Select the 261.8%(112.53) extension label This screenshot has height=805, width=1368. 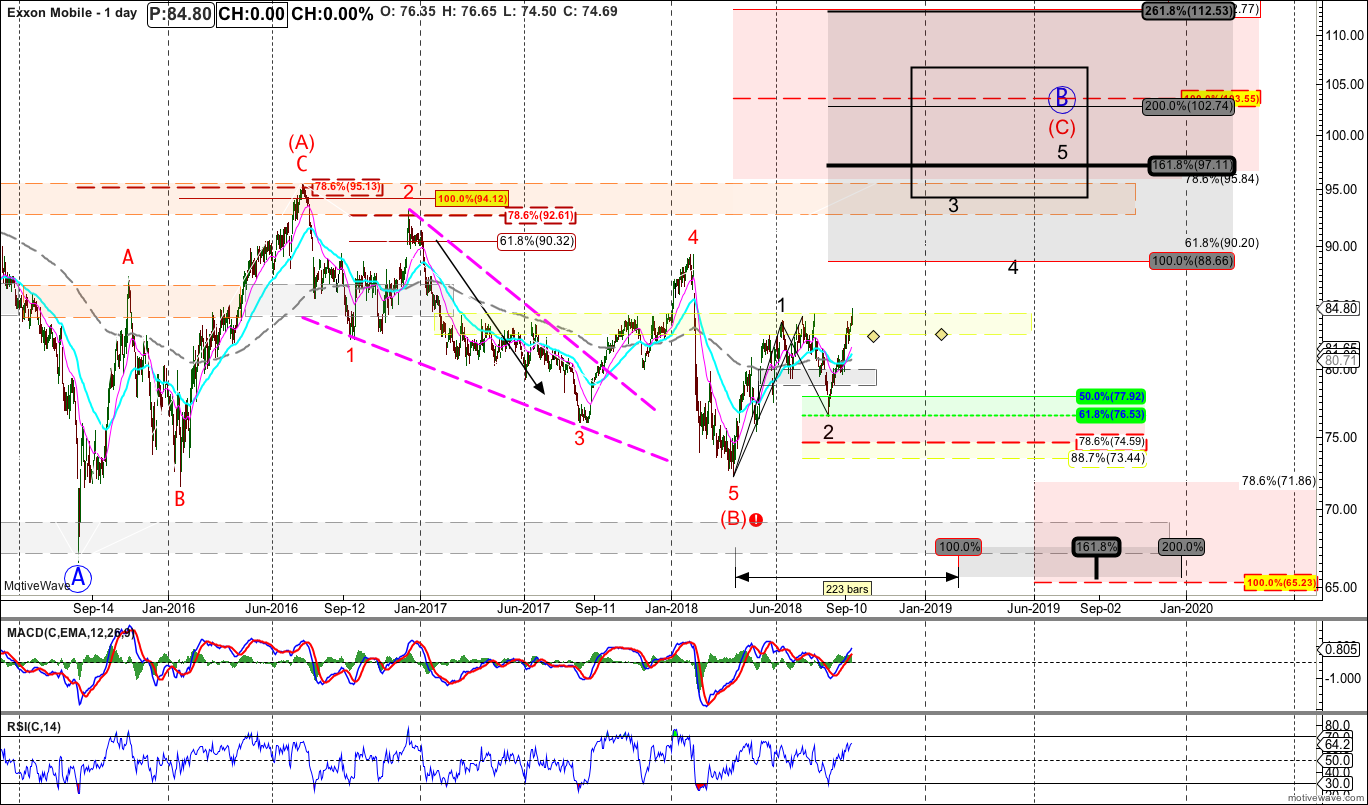pos(1188,11)
